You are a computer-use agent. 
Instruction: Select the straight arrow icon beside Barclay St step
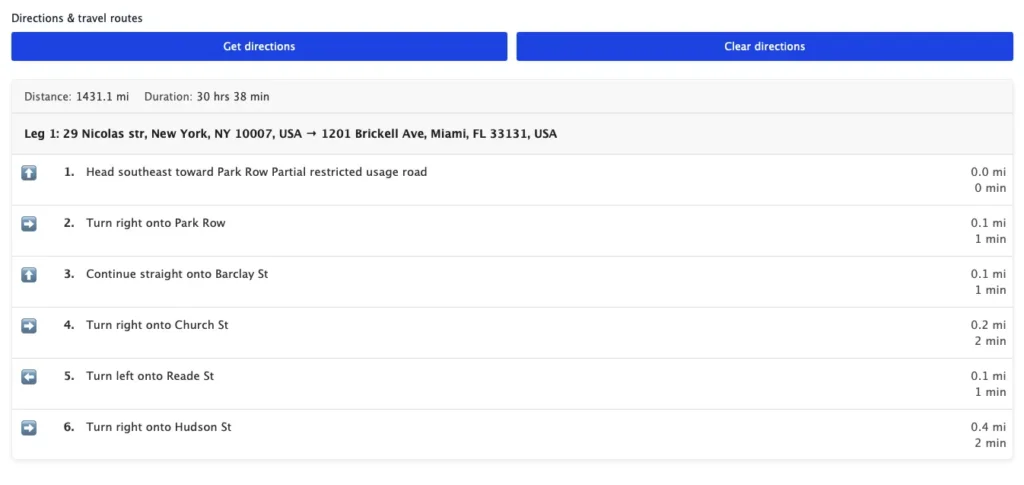pyautogui.click(x=29, y=275)
